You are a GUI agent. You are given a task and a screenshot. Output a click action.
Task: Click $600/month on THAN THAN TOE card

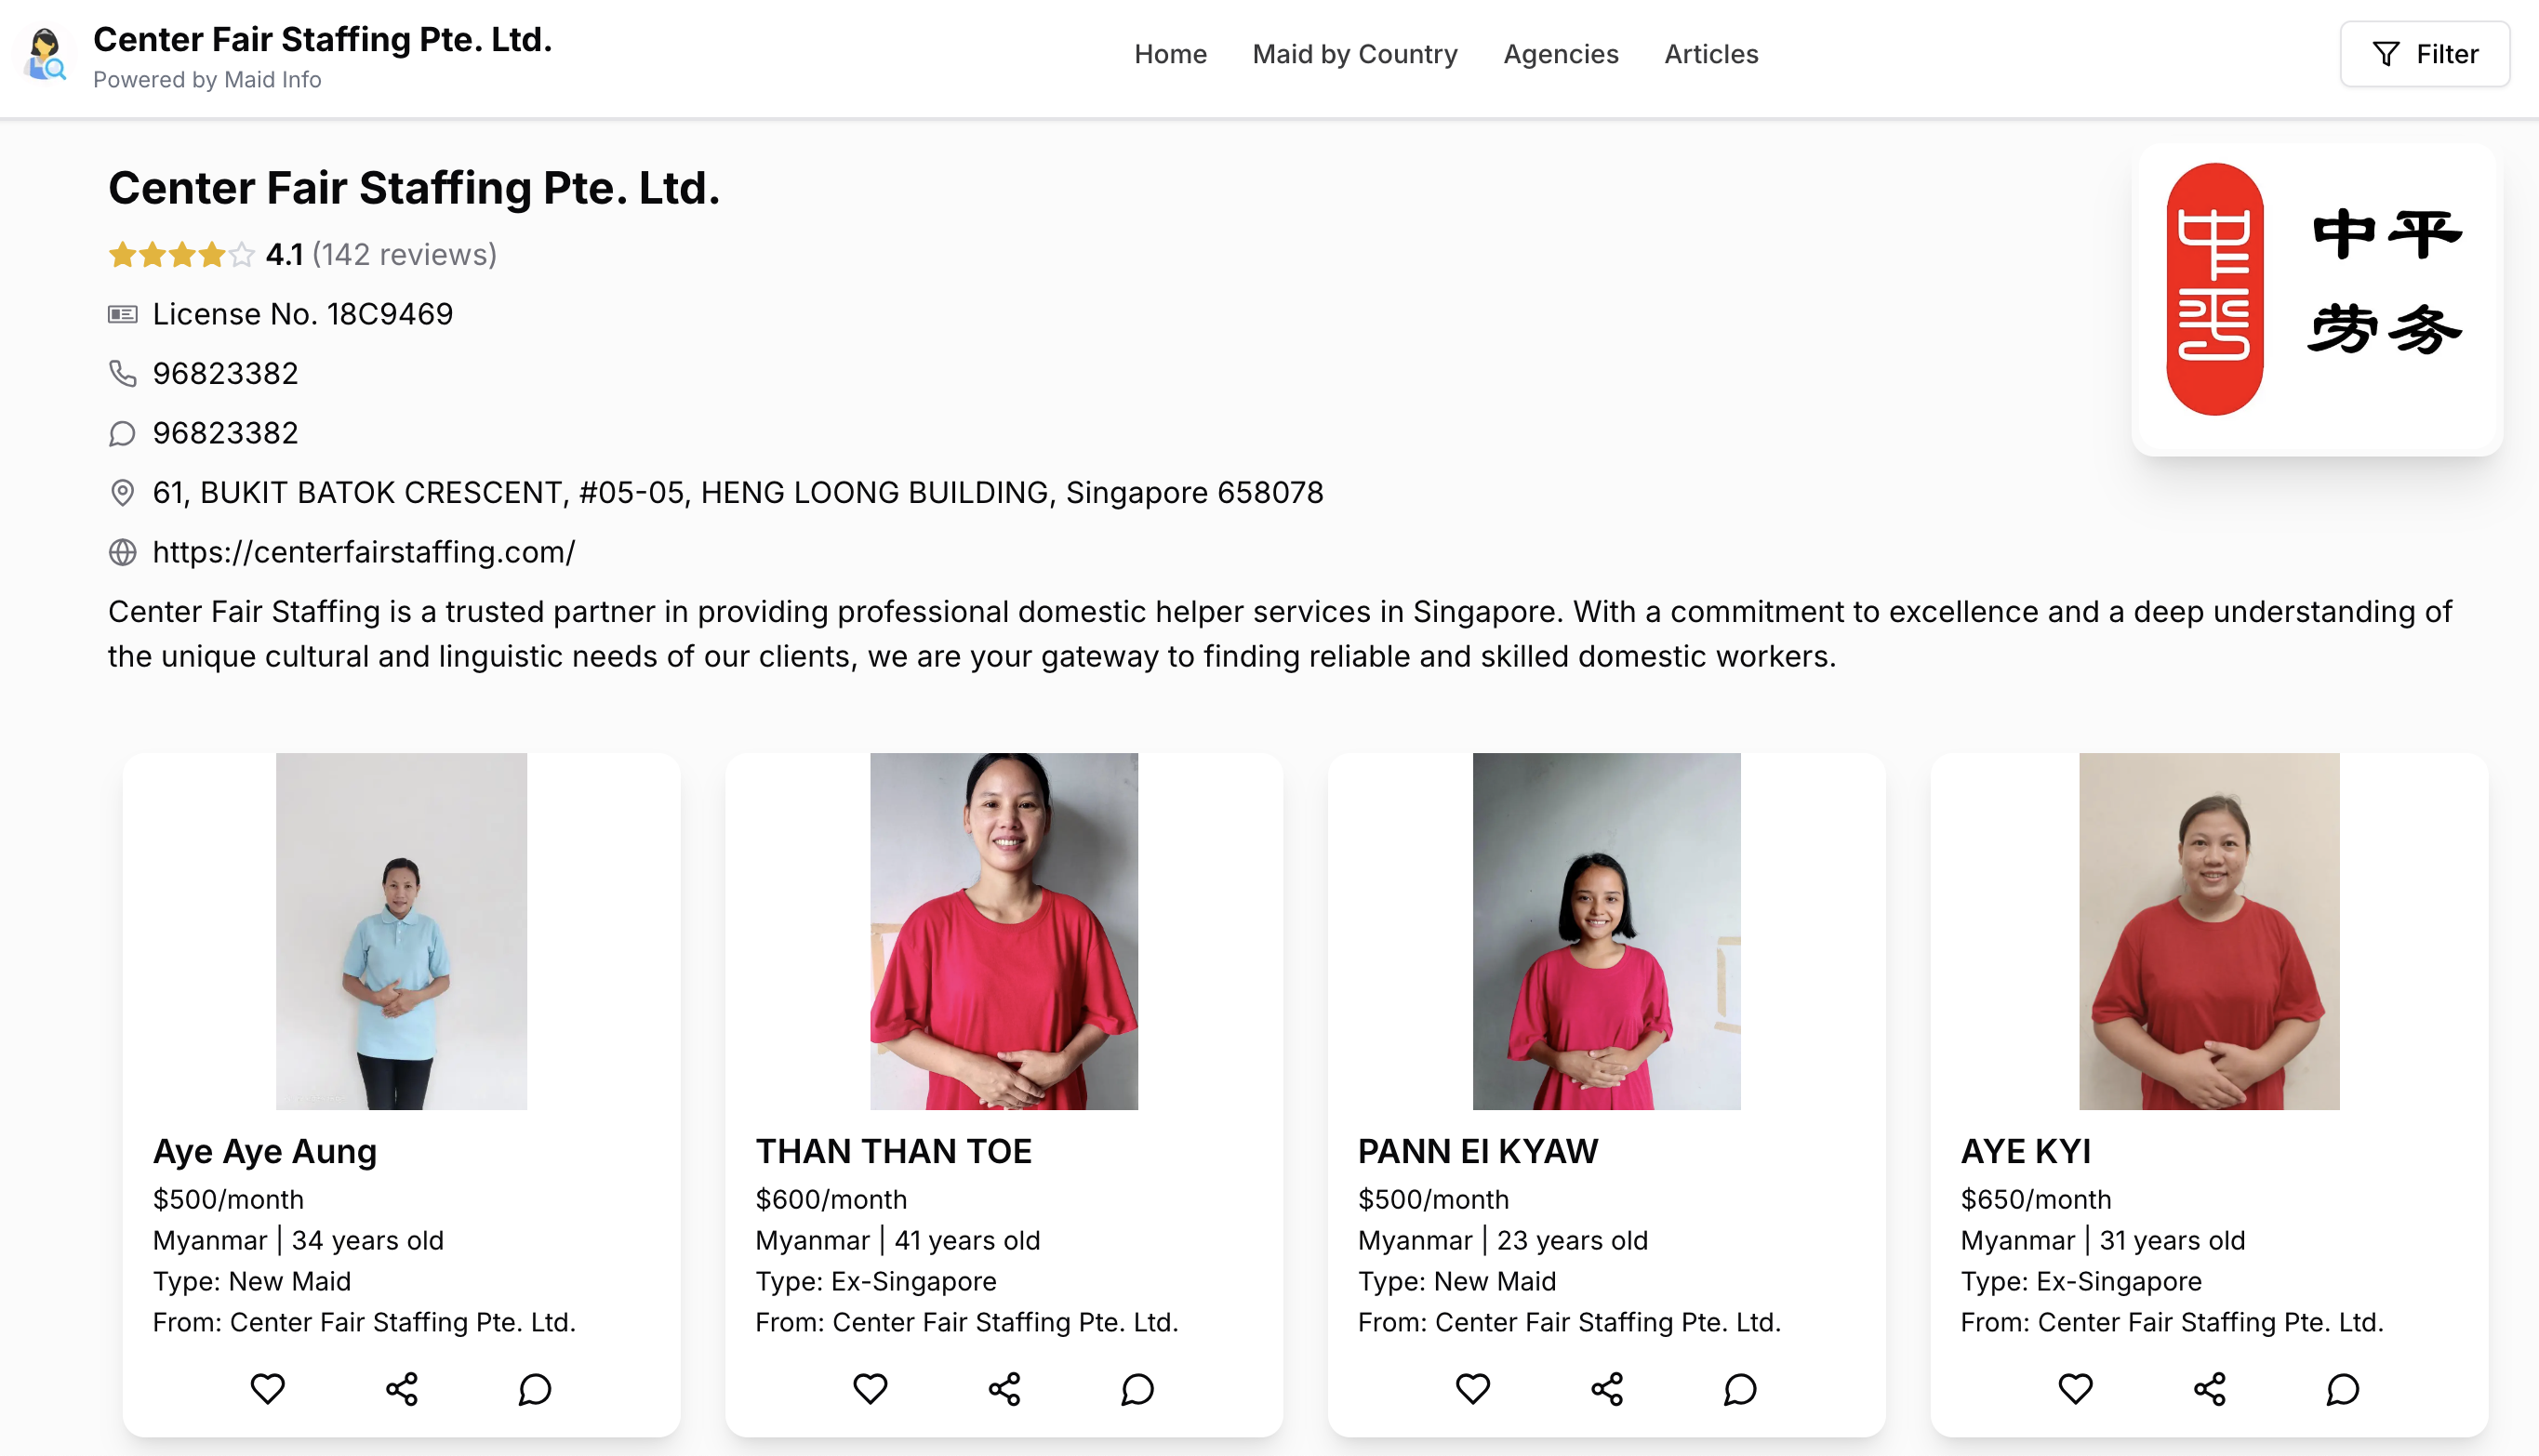(831, 1199)
